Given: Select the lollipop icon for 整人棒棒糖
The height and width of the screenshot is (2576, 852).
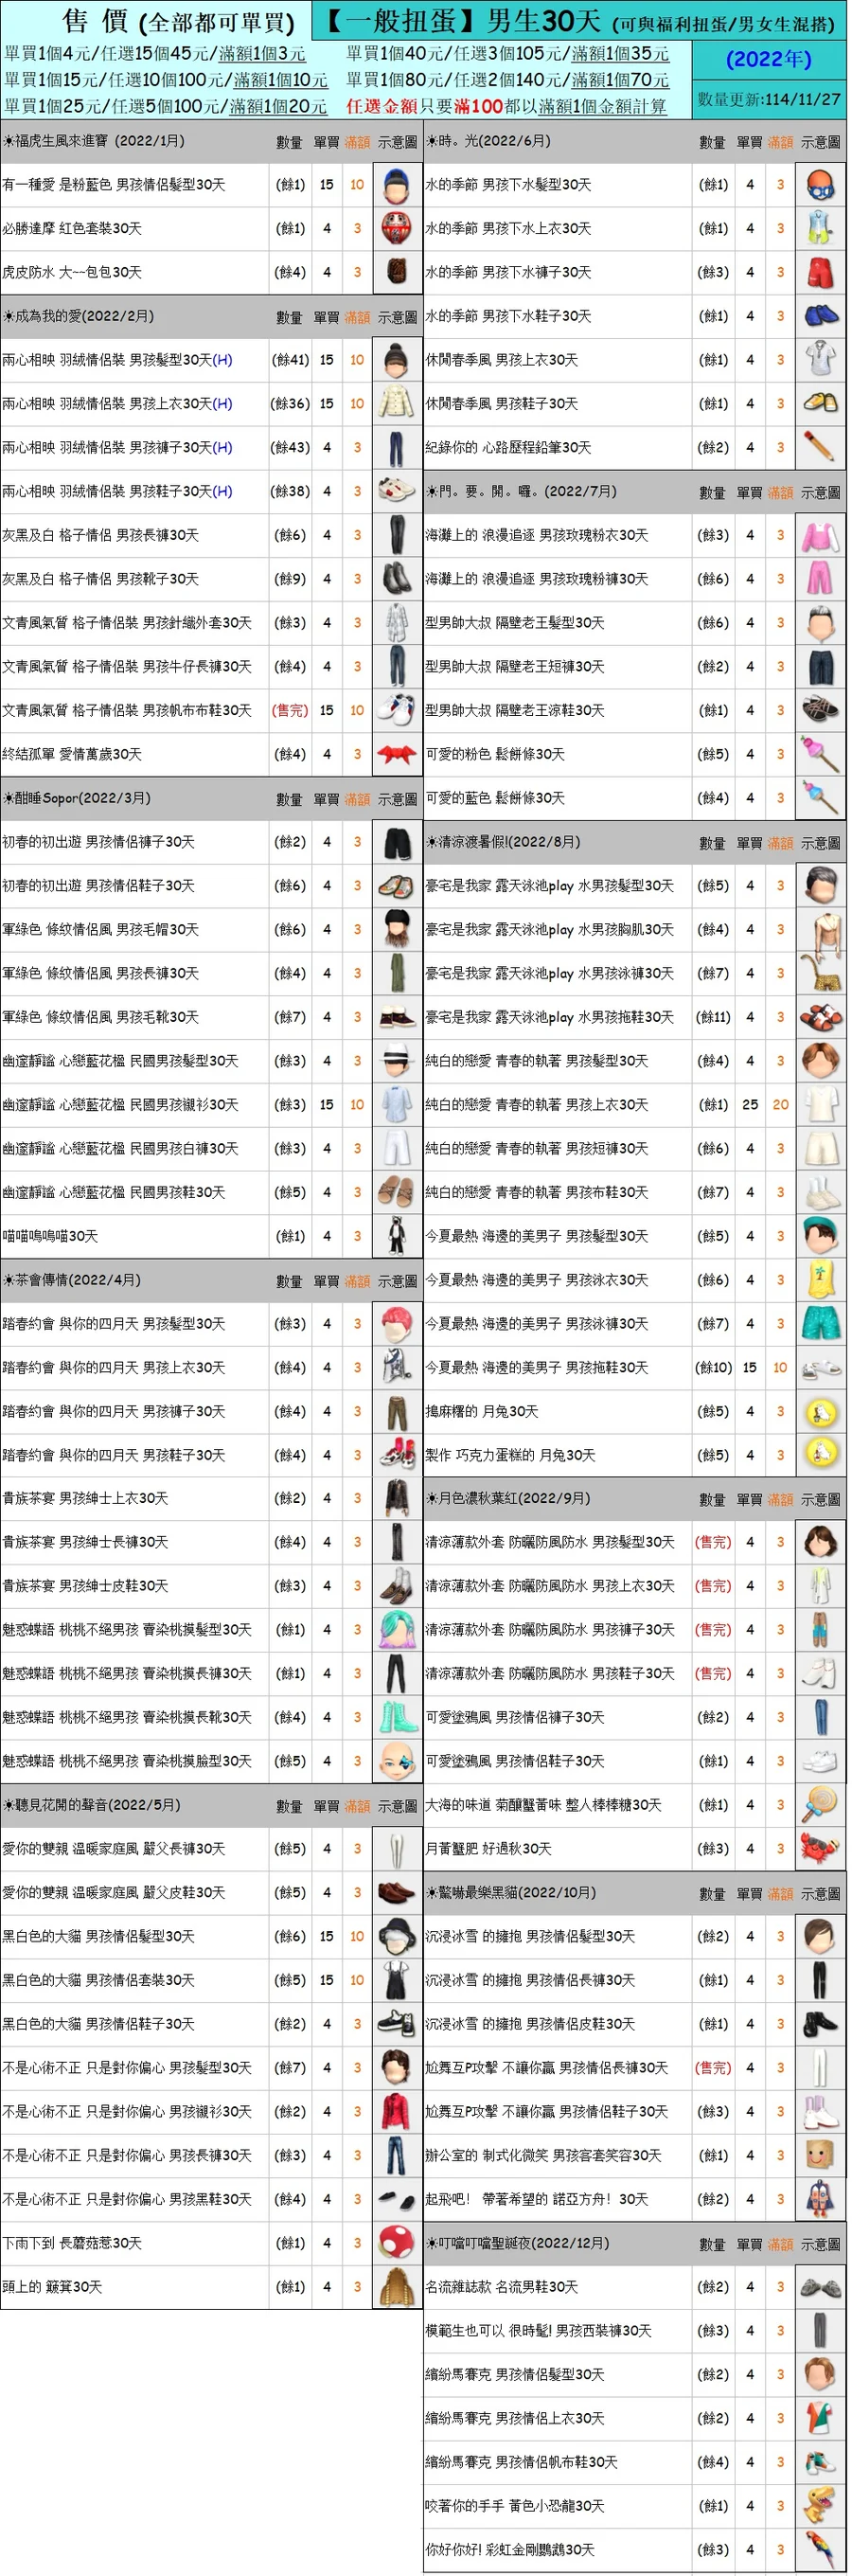Looking at the screenshot, I should click(x=819, y=1805).
